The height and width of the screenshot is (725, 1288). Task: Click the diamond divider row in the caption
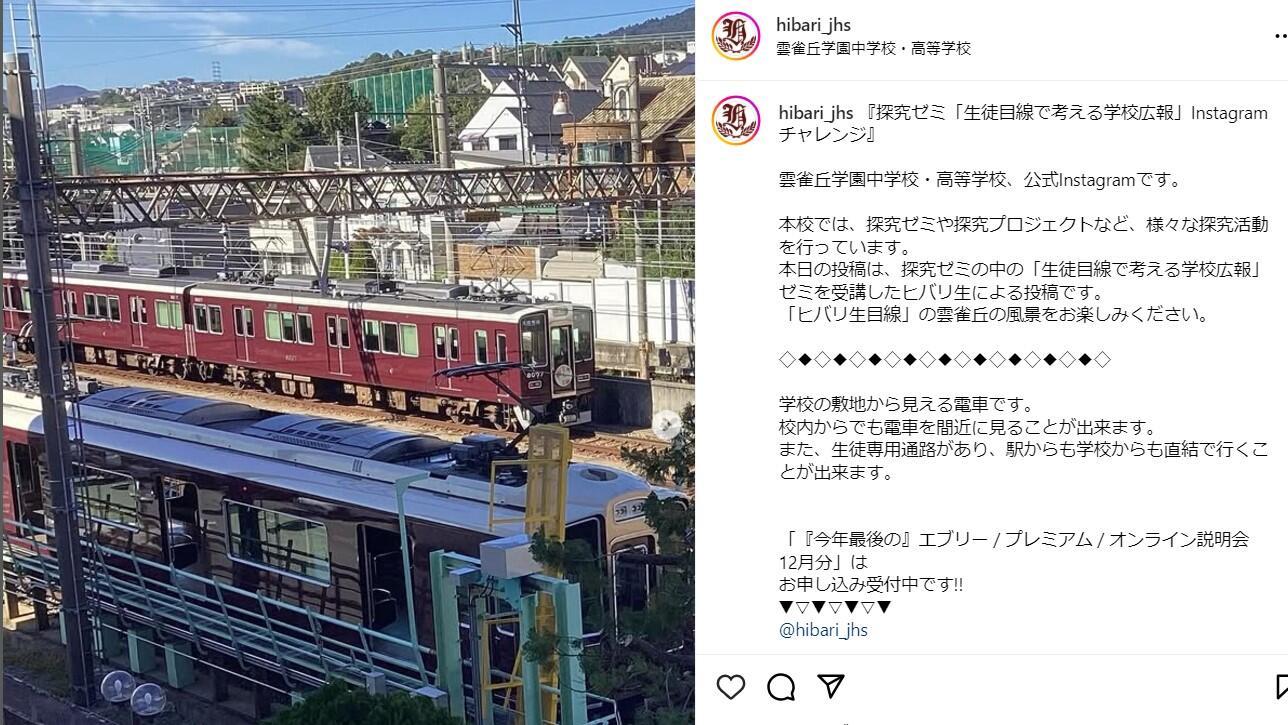945,359
